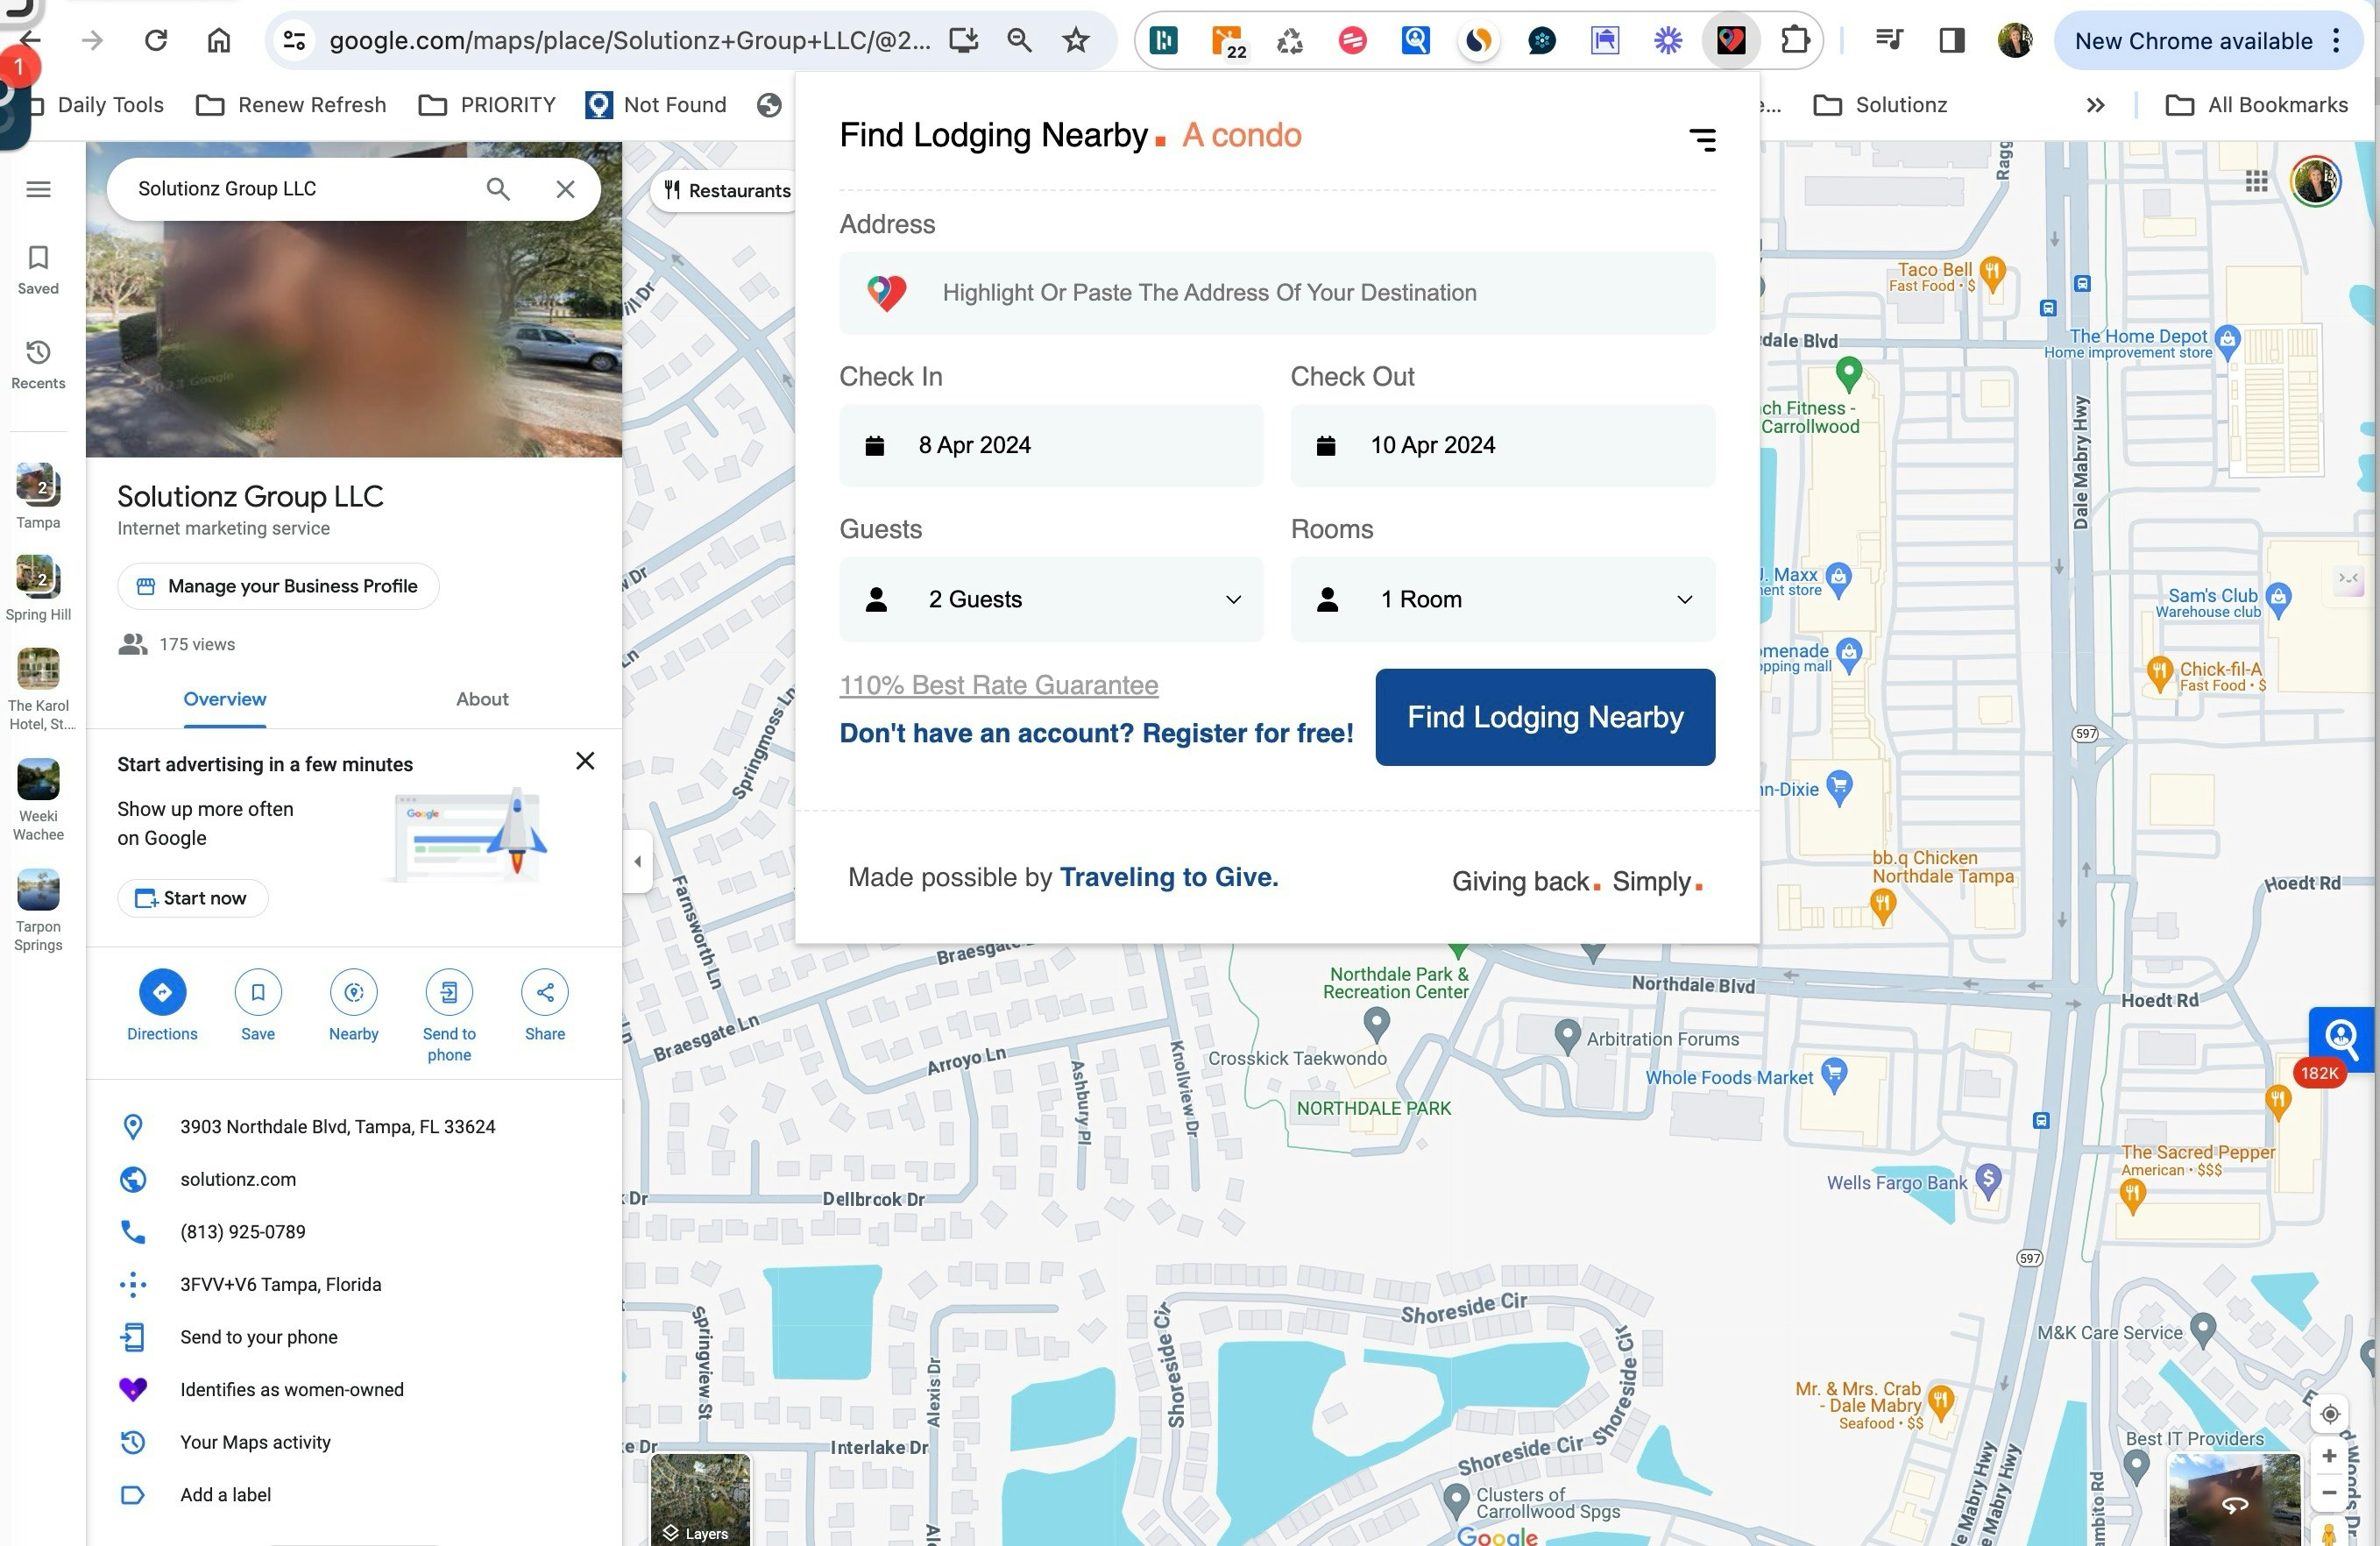Open the Google Maps hamburger menu
The width and height of the screenshot is (2380, 1546).
[x=38, y=189]
